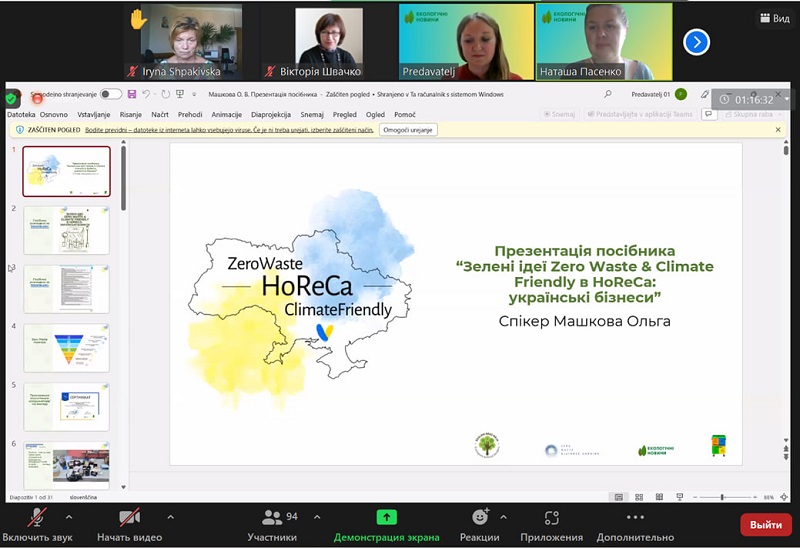Toggle the Samodejno shranjevanje autosave switch
800x548 pixels.
click(x=111, y=94)
